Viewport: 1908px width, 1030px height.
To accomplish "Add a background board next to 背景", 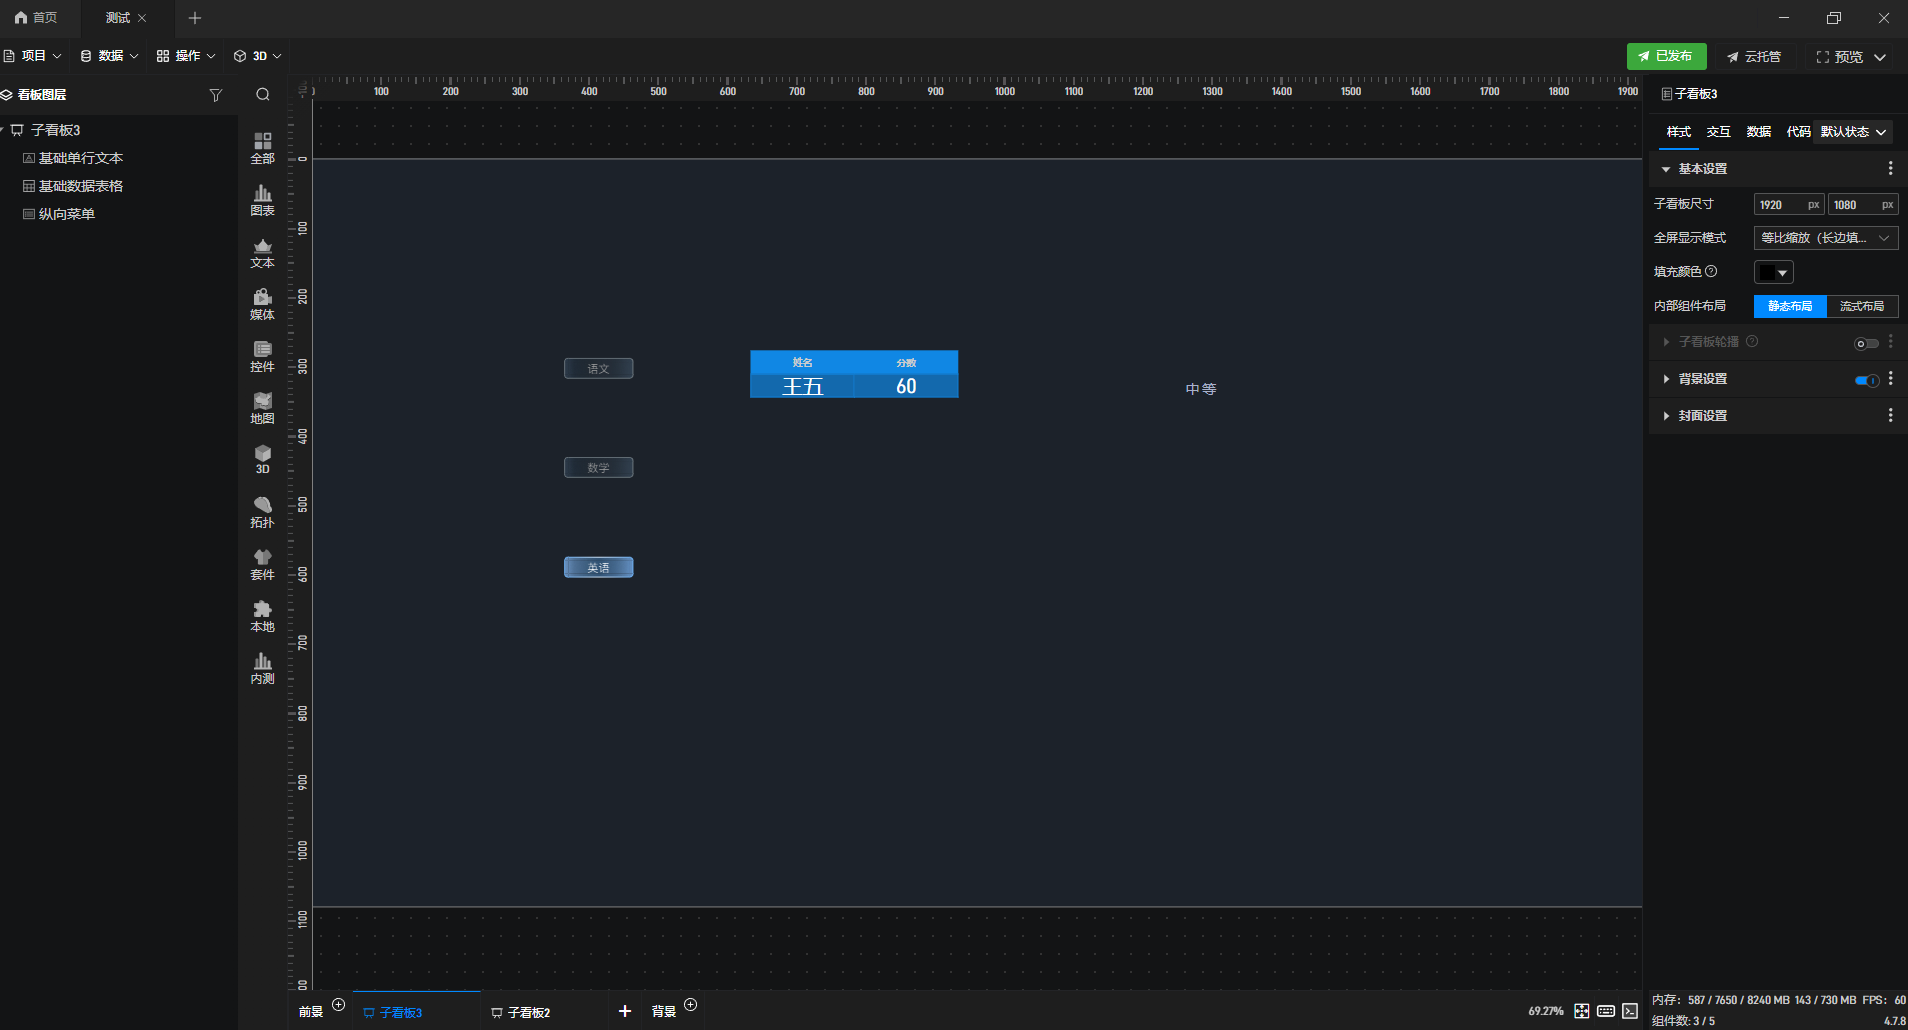I will coord(690,1005).
